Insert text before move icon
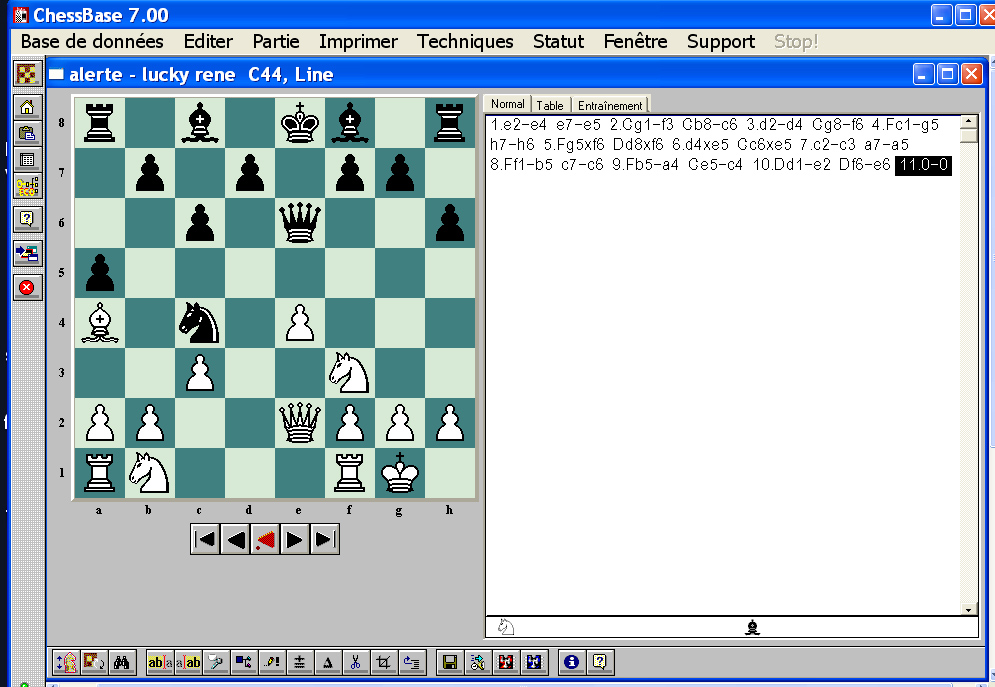 [x=160, y=662]
